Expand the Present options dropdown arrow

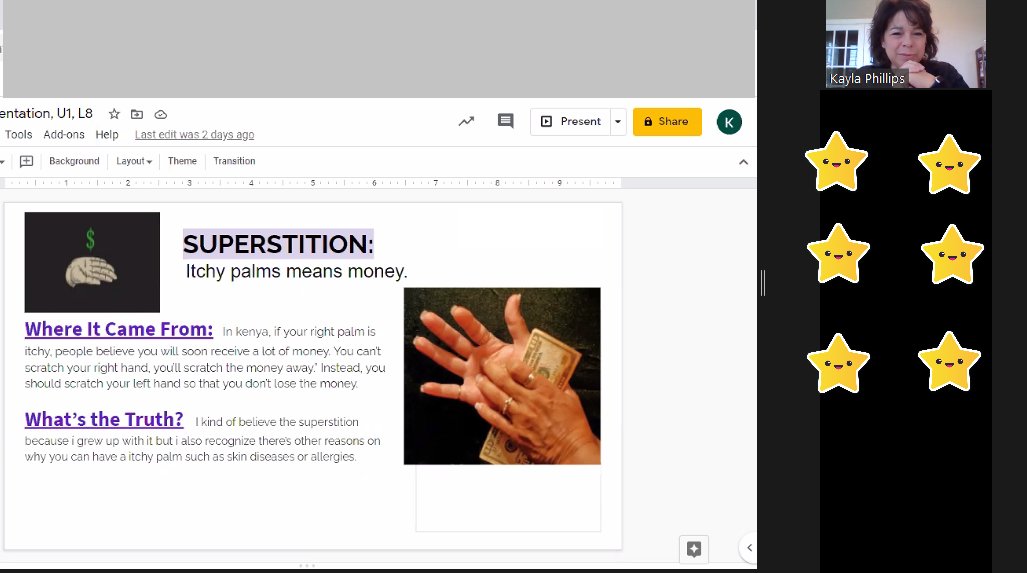(618, 122)
